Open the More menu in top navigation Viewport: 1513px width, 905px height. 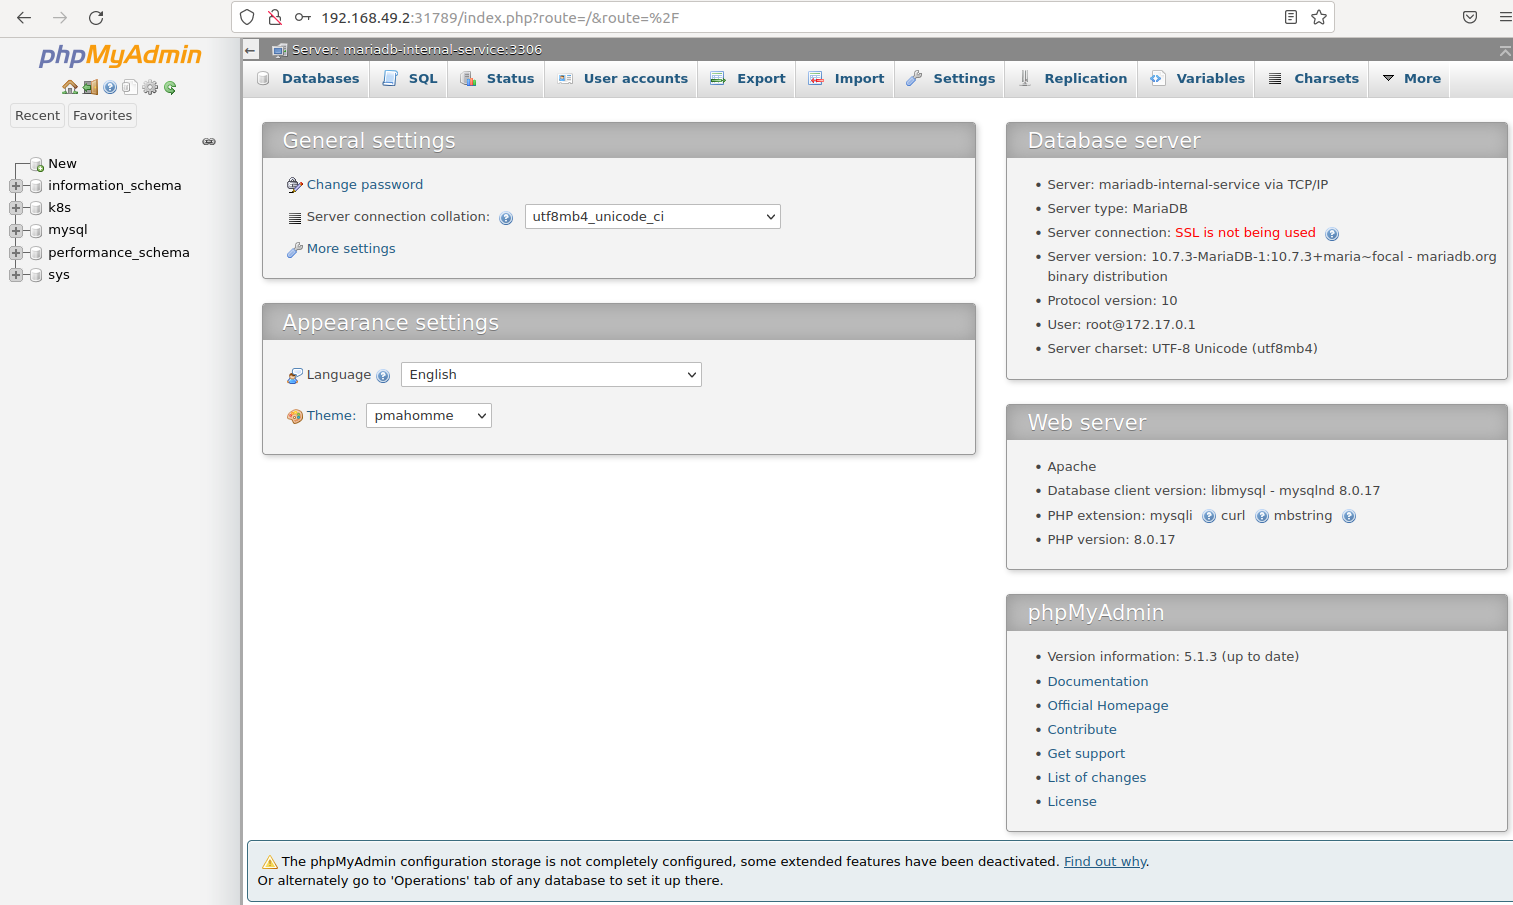[x=1412, y=79]
